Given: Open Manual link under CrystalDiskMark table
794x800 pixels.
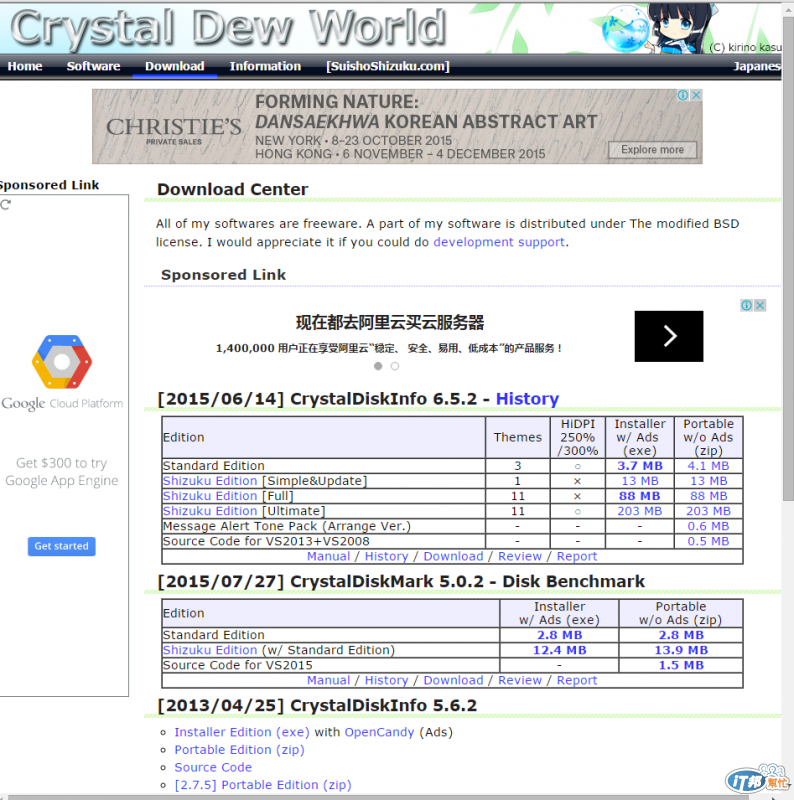Looking at the screenshot, I should (328, 680).
